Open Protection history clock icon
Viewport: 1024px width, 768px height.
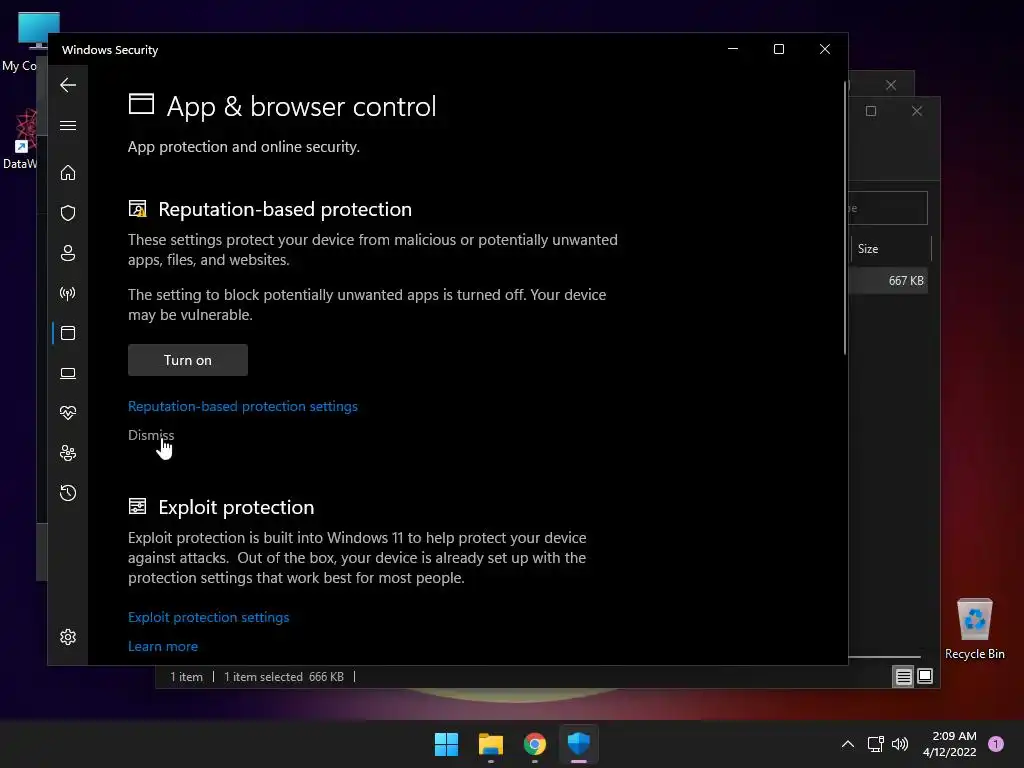click(x=68, y=492)
